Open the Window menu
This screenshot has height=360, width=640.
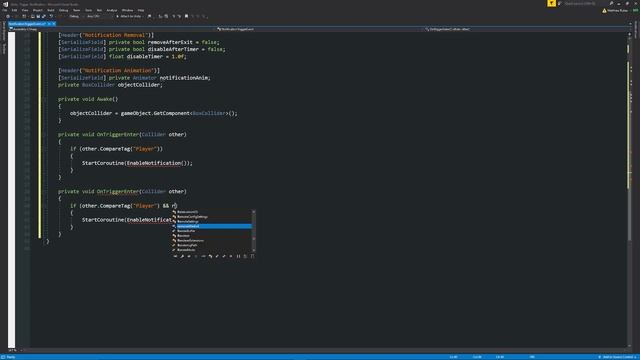click(x=127, y=10)
